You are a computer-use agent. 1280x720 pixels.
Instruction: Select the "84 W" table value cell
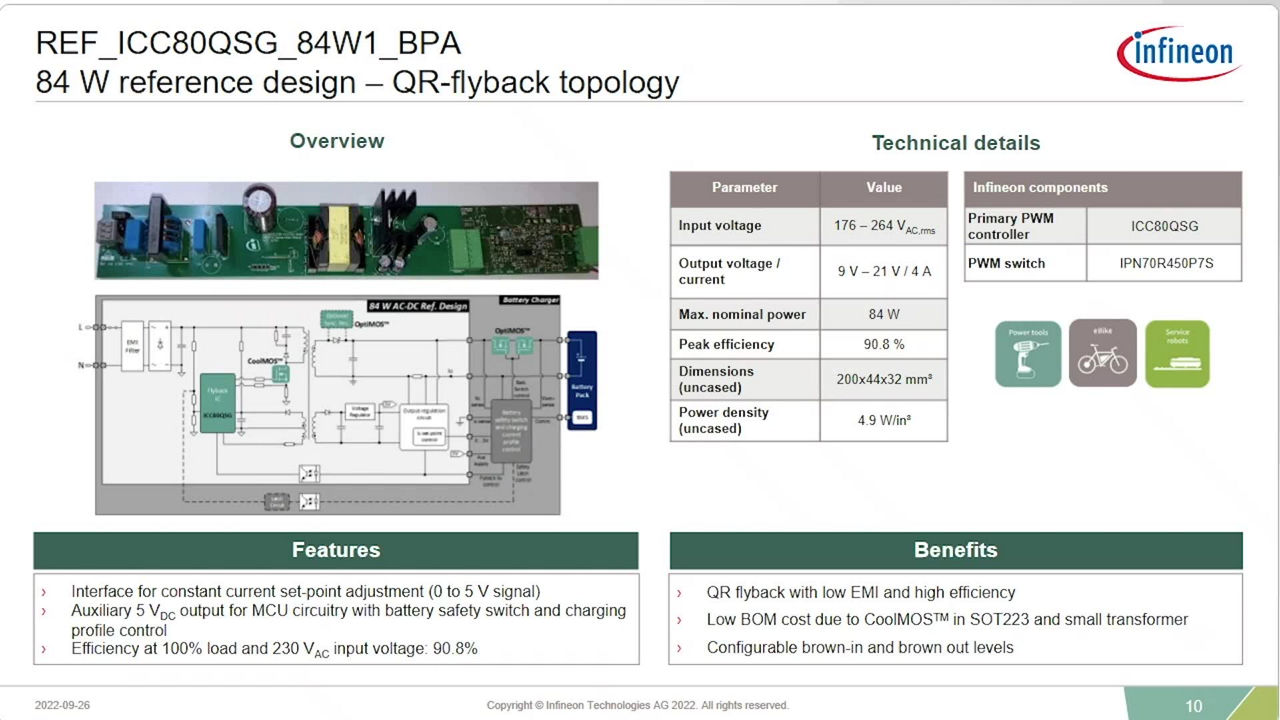tap(884, 314)
